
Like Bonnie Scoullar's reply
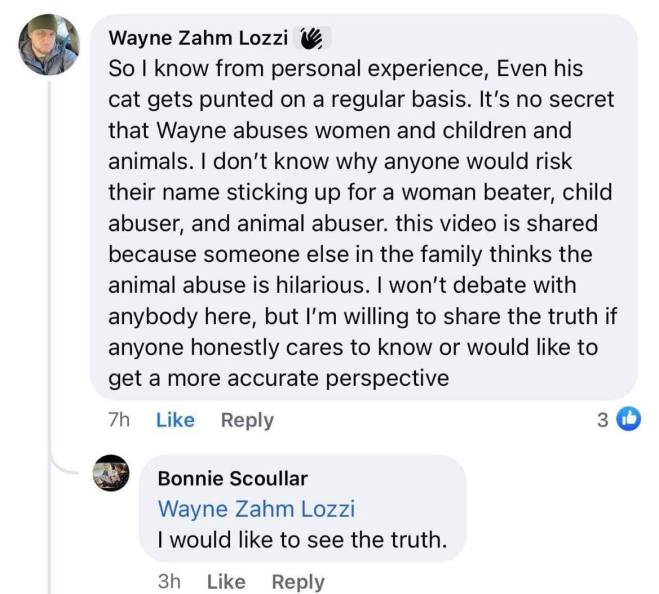pos(226,581)
